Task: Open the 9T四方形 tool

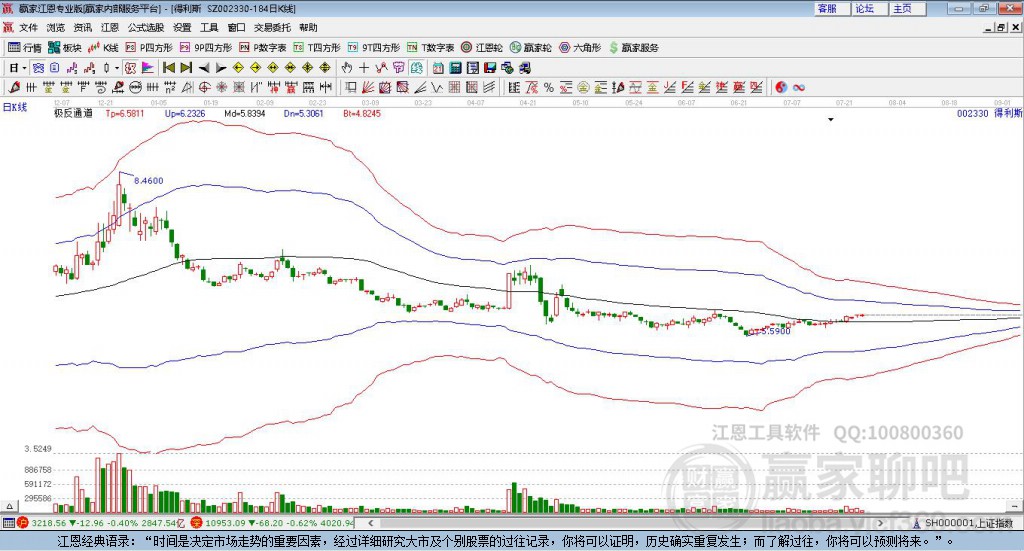Action: (374, 48)
